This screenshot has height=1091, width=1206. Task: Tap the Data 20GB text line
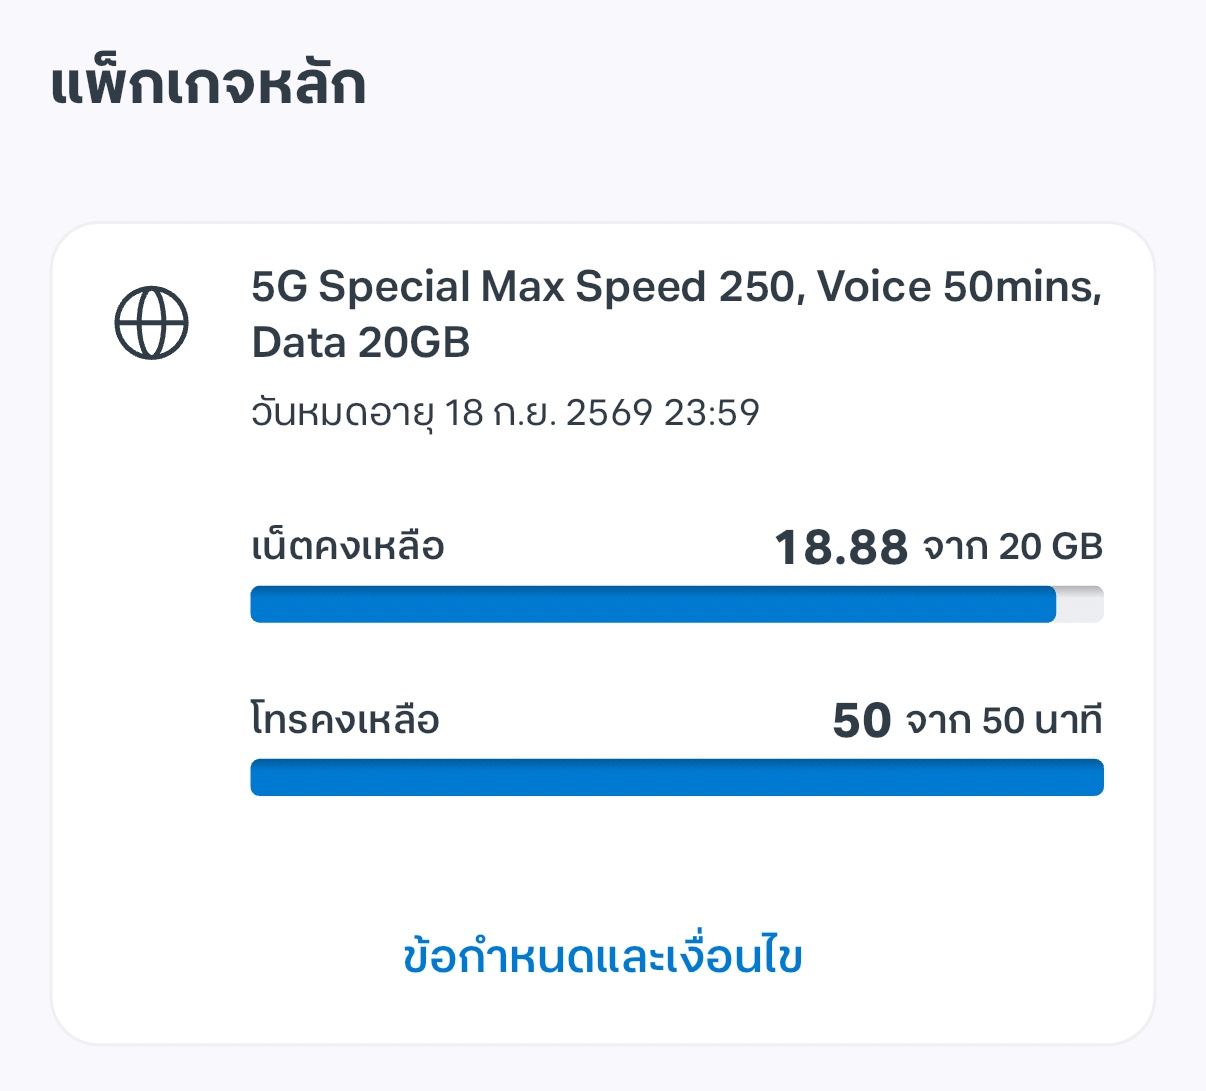(361, 343)
